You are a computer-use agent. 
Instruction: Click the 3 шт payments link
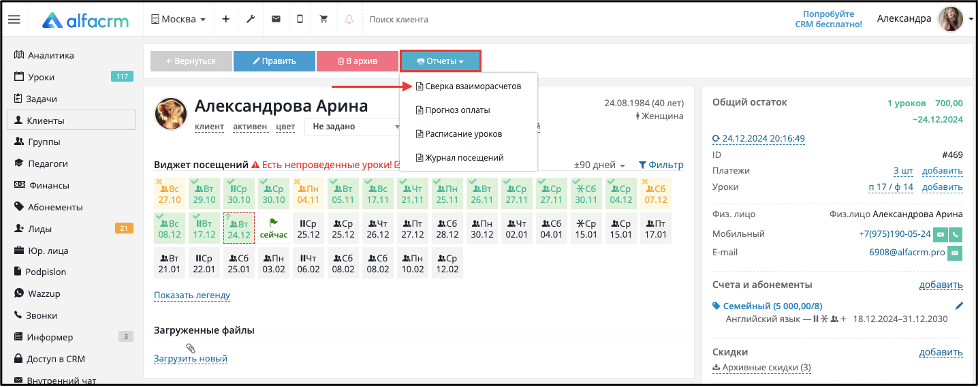pyautogui.click(x=903, y=170)
